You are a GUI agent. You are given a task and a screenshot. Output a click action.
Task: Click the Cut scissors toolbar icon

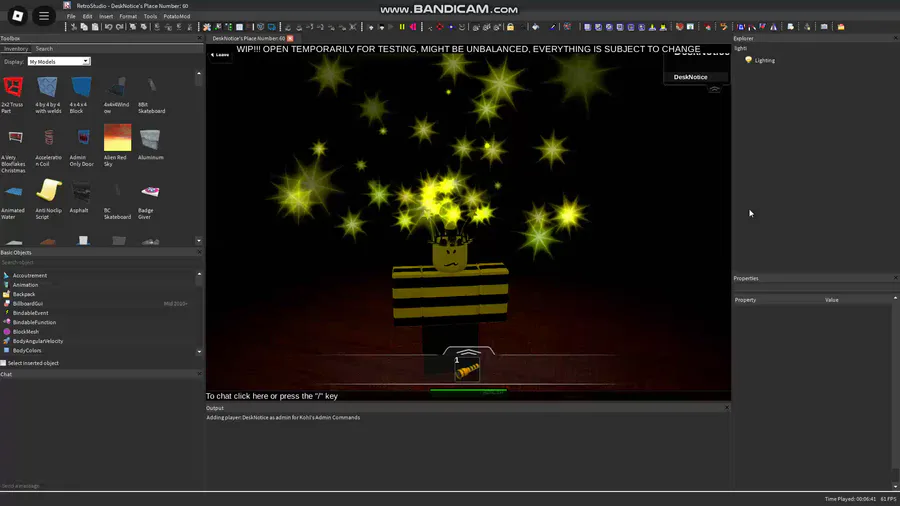coord(73,27)
